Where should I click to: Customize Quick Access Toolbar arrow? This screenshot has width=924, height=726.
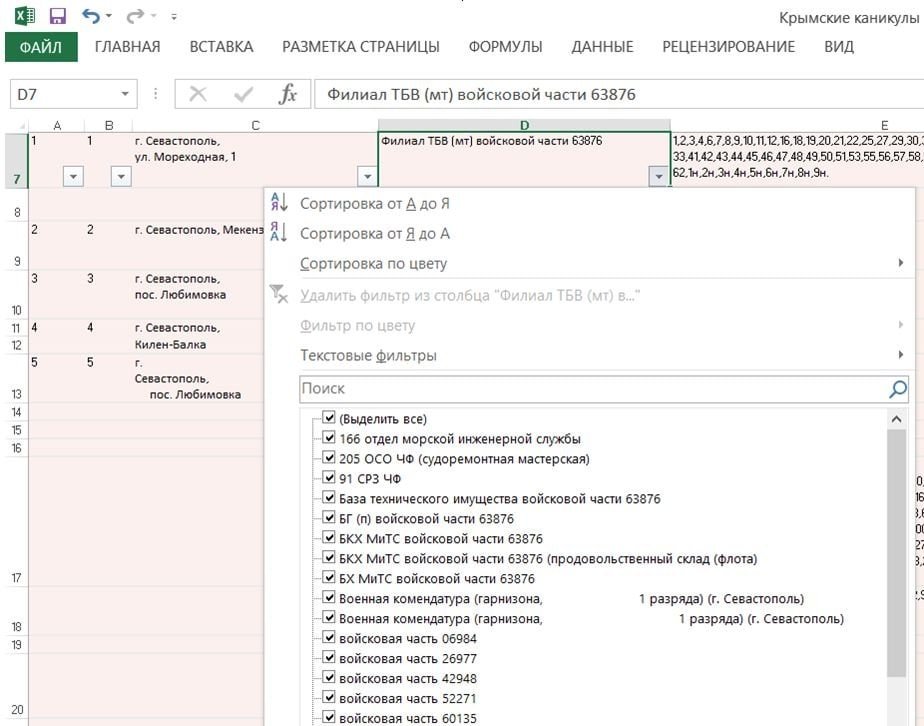coord(175,17)
